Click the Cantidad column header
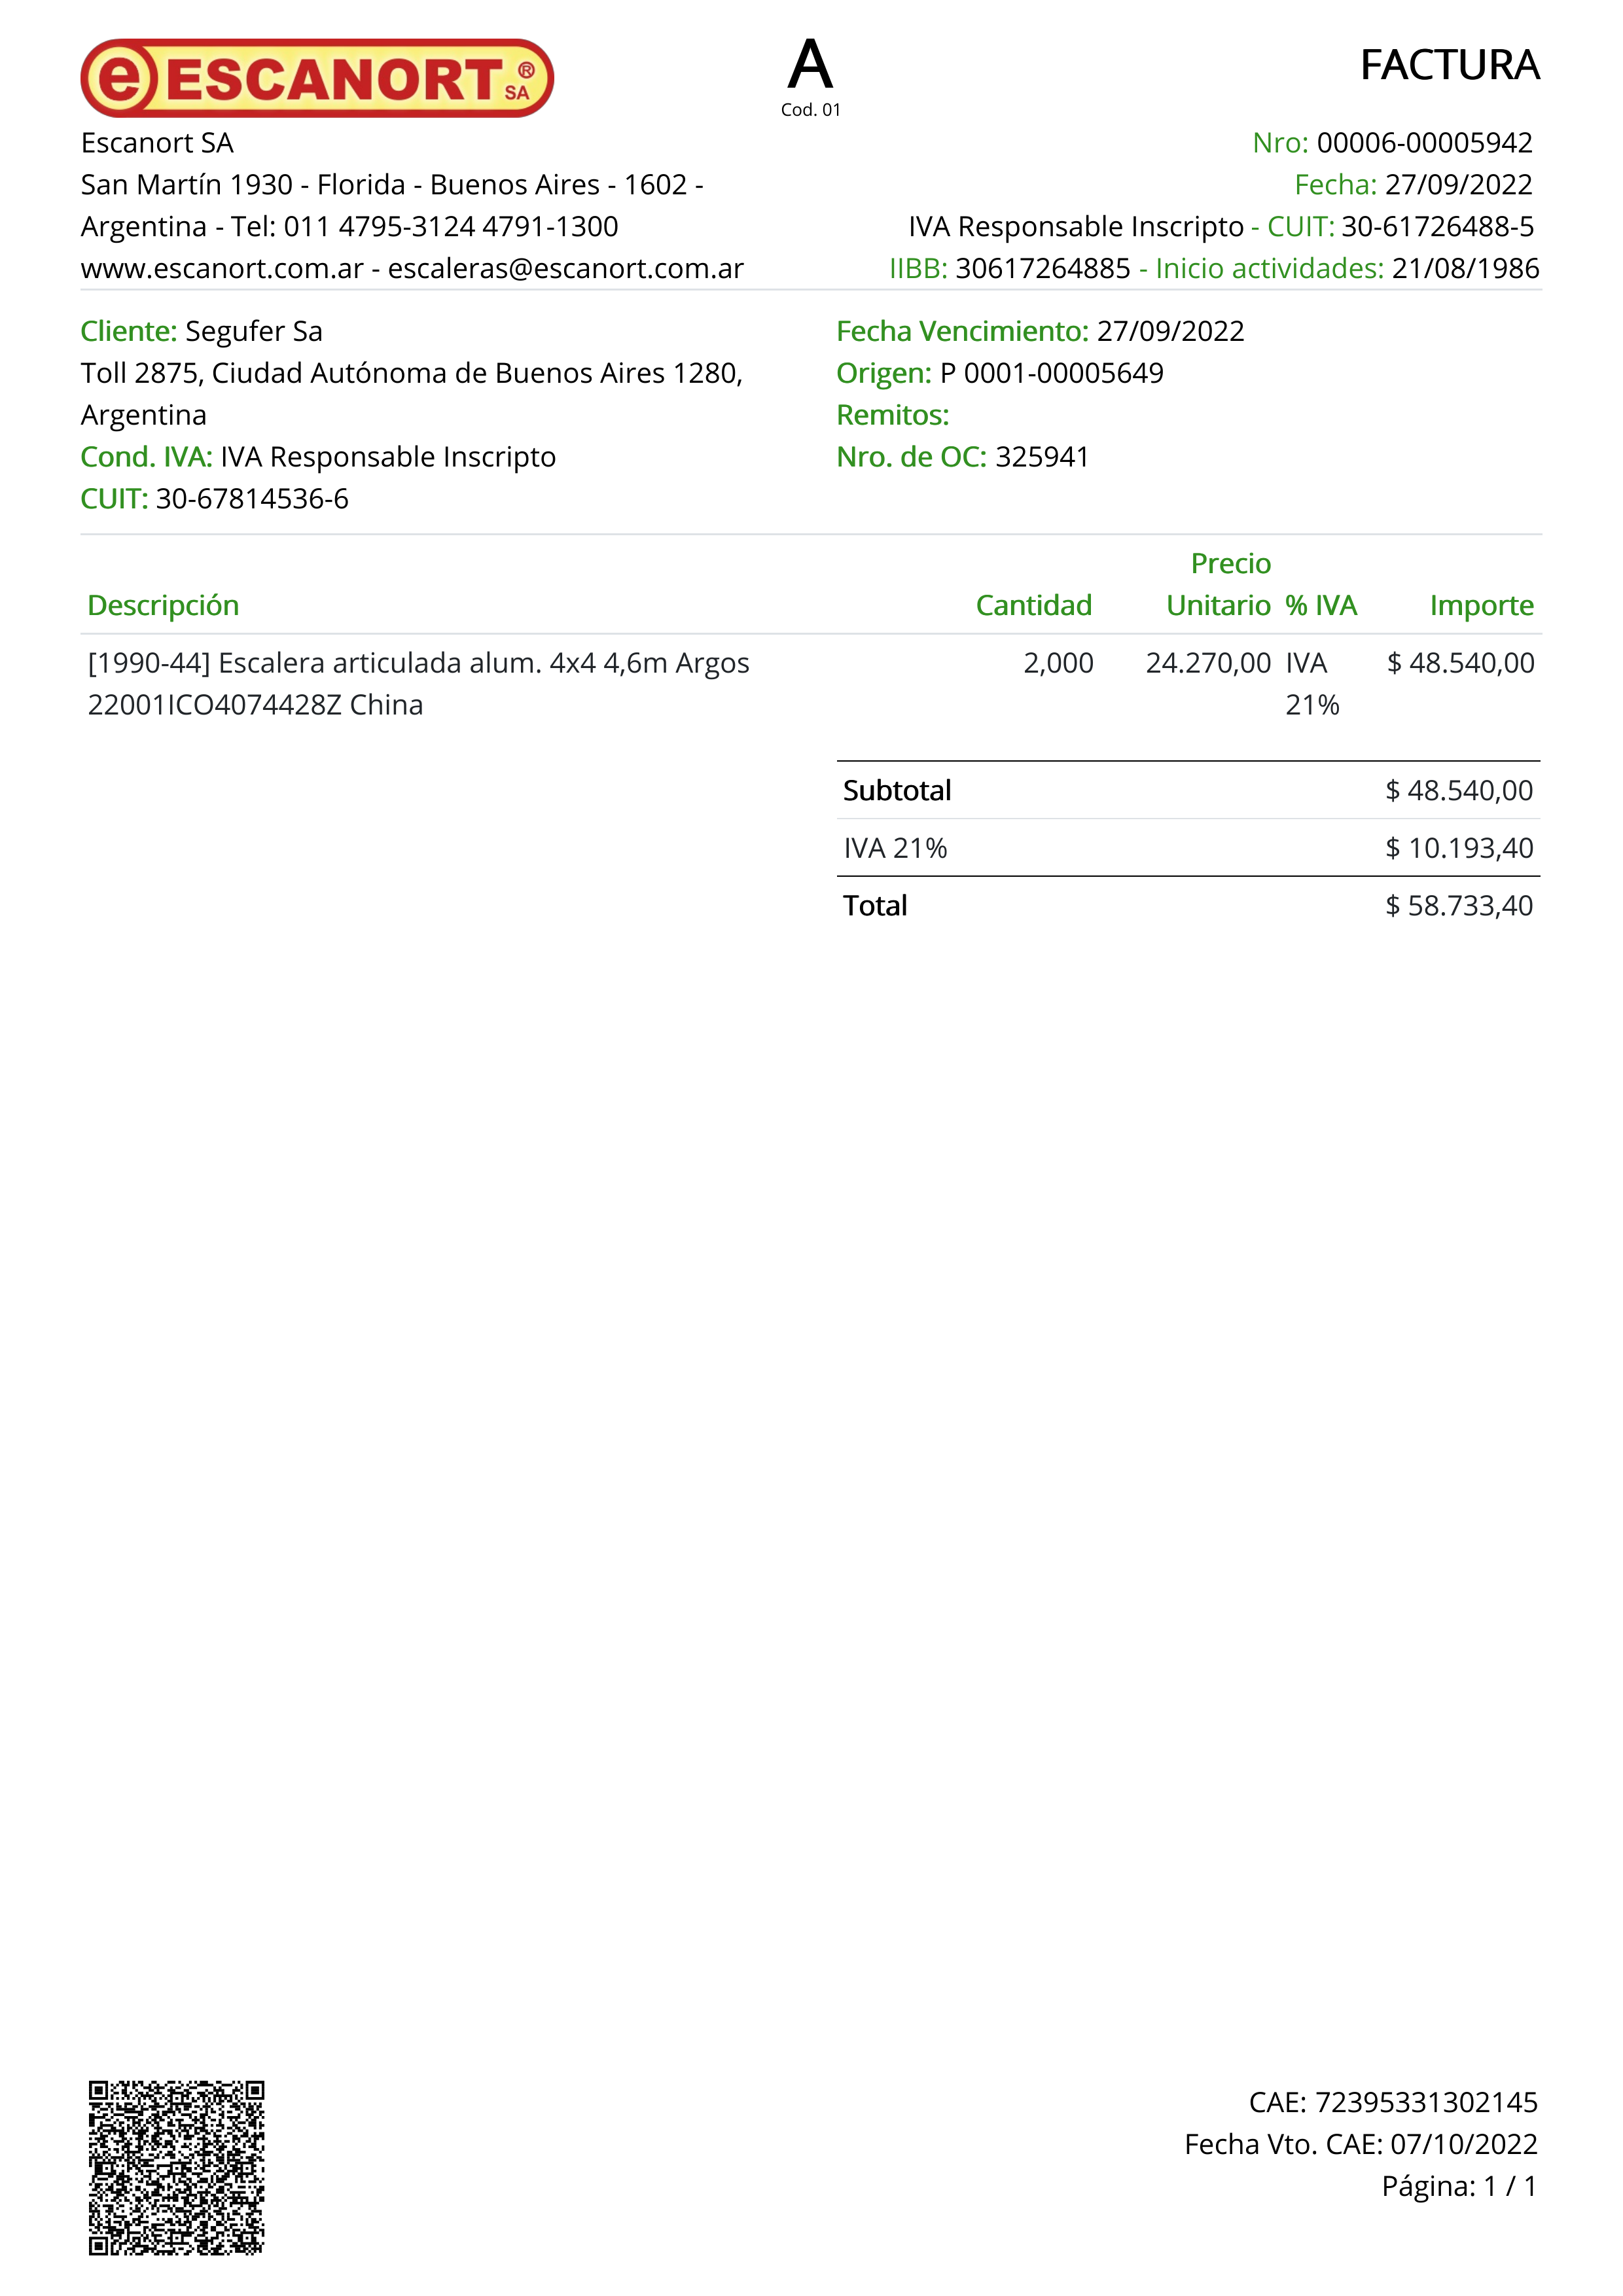Screen dimensions: 1623x2296 (x=1033, y=605)
